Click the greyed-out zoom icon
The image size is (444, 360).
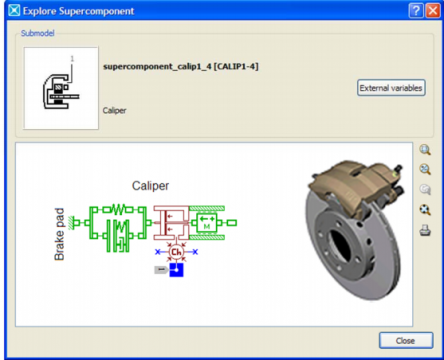425,189
